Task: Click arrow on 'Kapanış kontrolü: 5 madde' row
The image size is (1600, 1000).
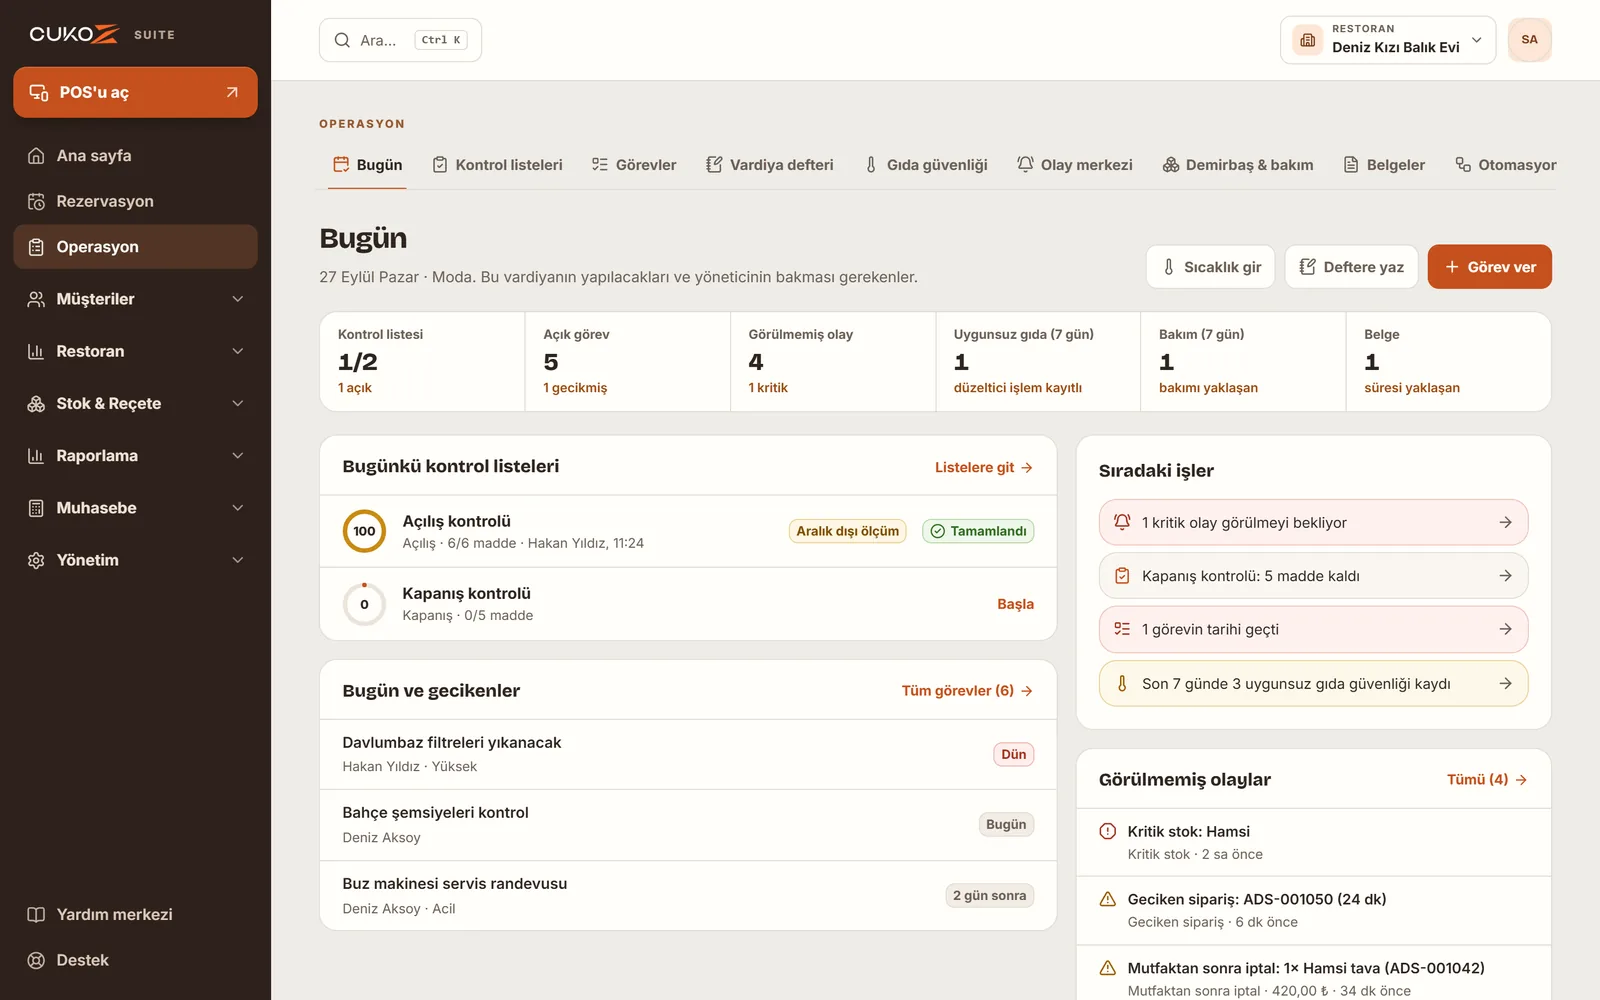Action: (1505, 576)
